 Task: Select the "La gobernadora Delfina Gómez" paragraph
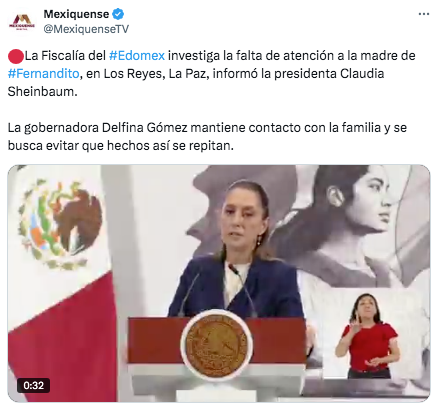[207, 137]
